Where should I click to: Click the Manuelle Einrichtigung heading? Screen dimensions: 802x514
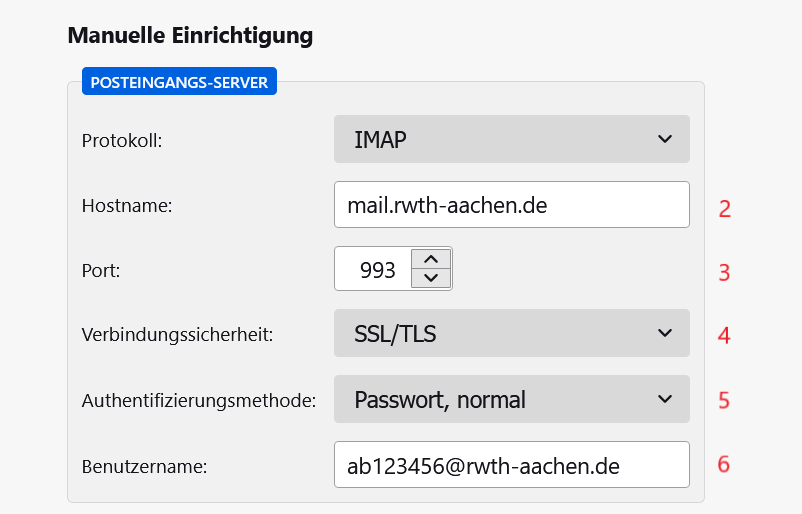(x=190, y=36)
